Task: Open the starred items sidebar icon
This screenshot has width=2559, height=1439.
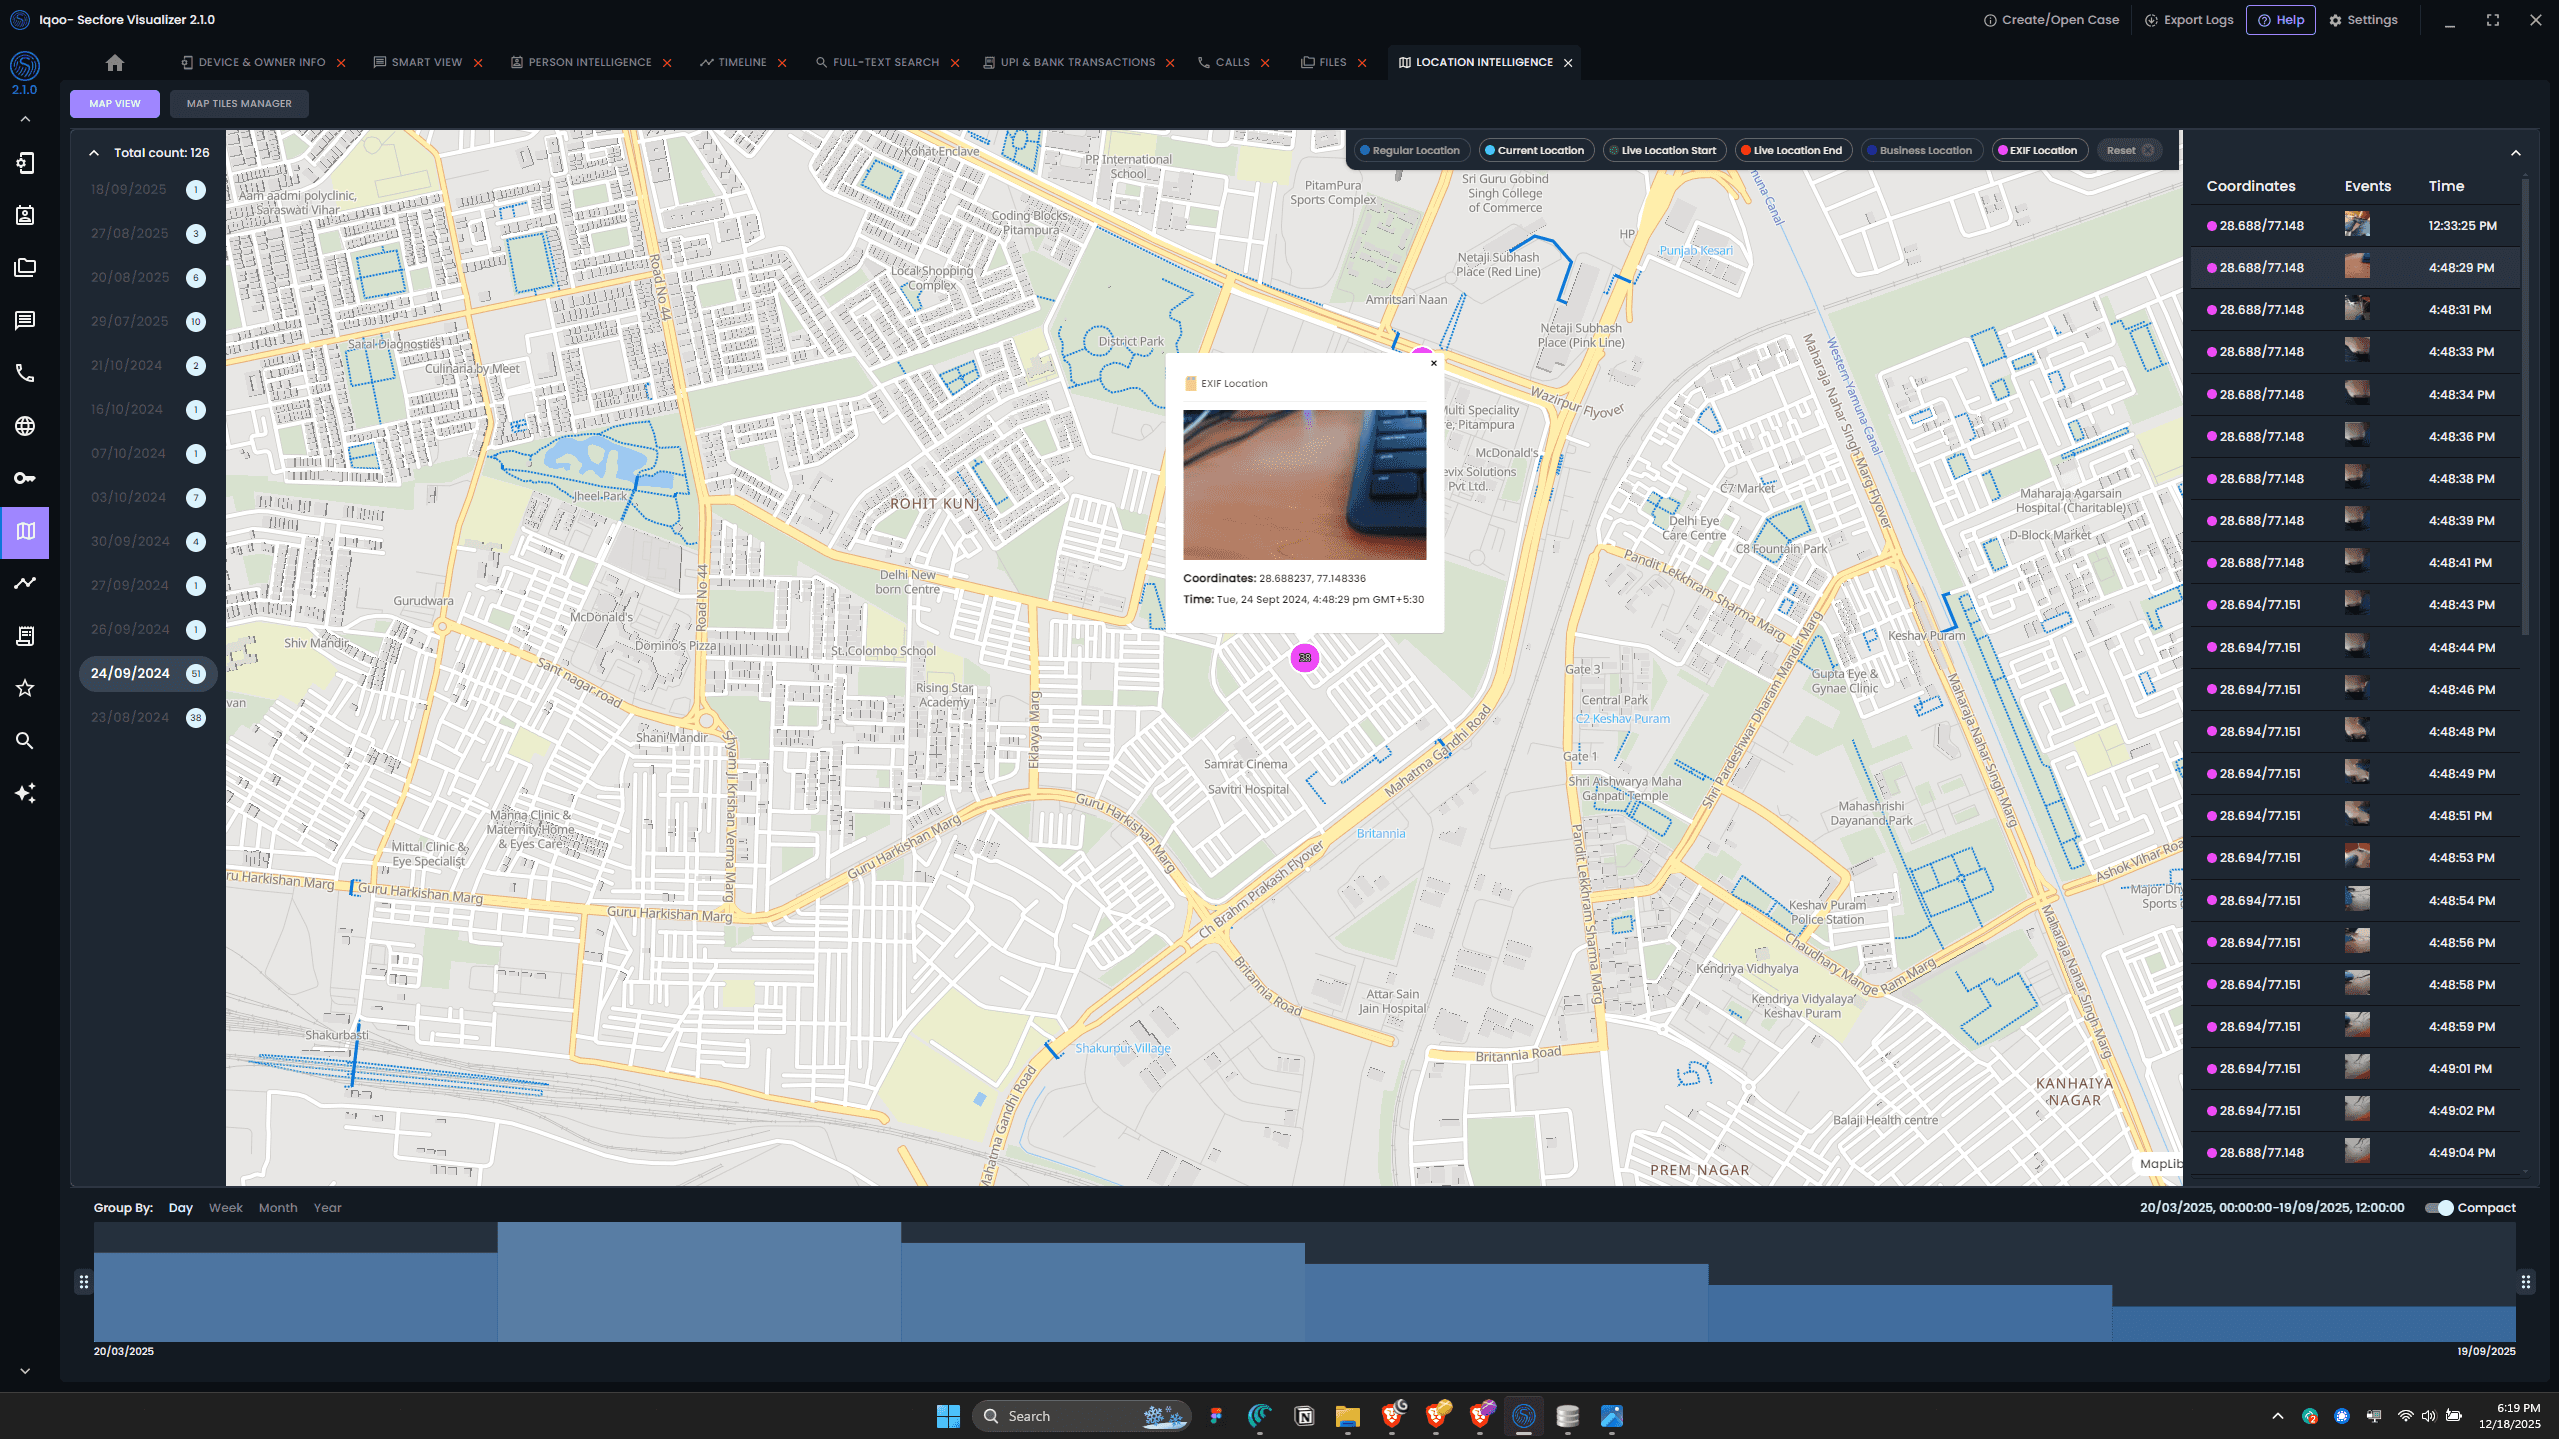Action: click(25, 688)
